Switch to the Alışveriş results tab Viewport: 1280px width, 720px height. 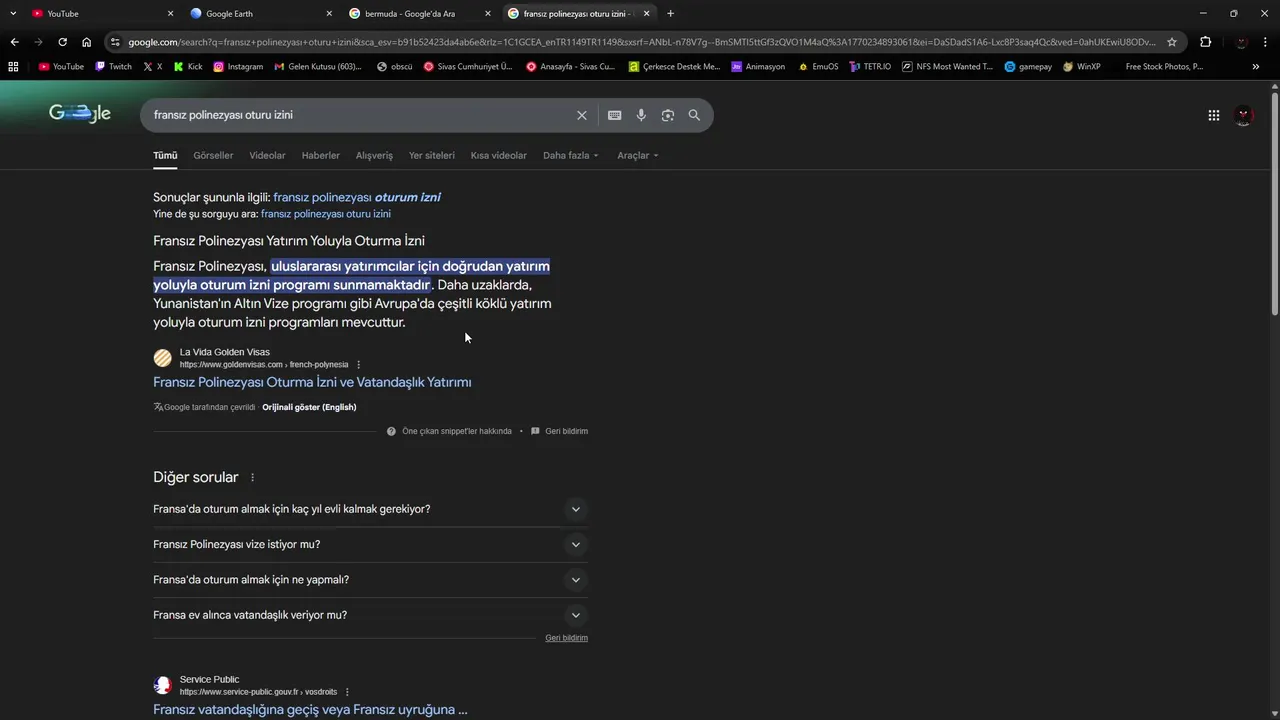coord(374,155)
